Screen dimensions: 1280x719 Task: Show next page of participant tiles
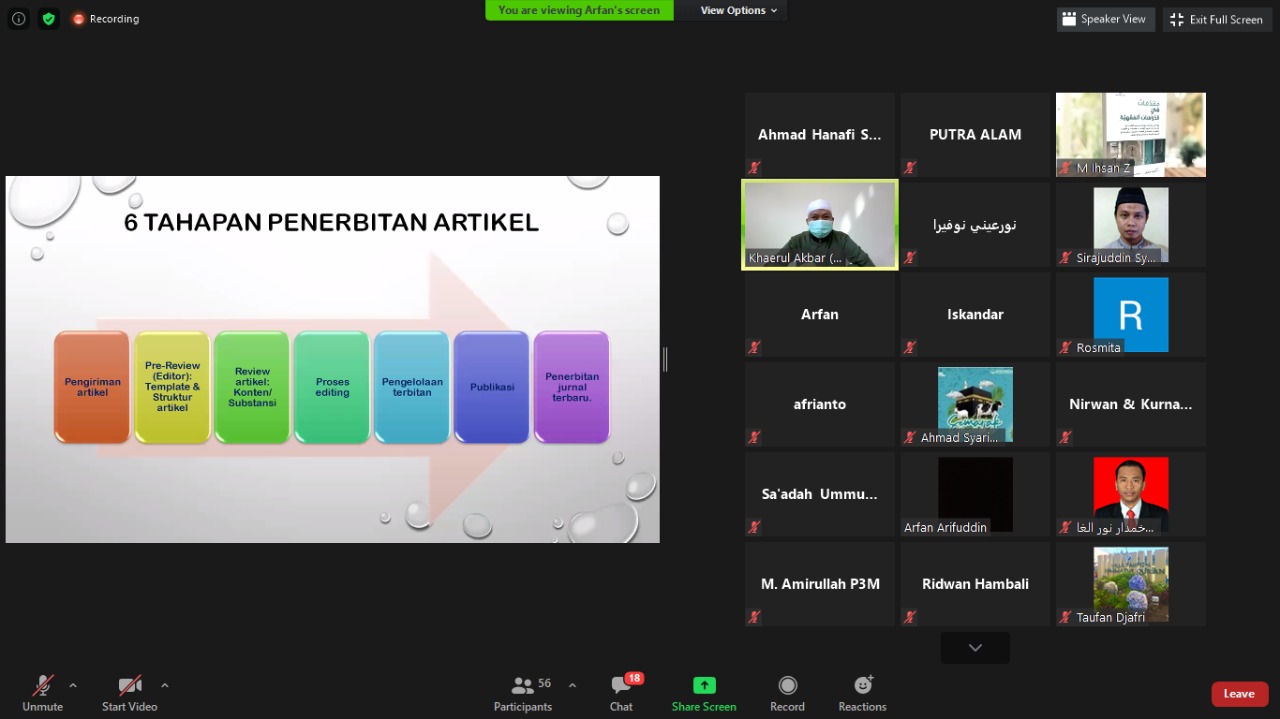click(975, 648)
